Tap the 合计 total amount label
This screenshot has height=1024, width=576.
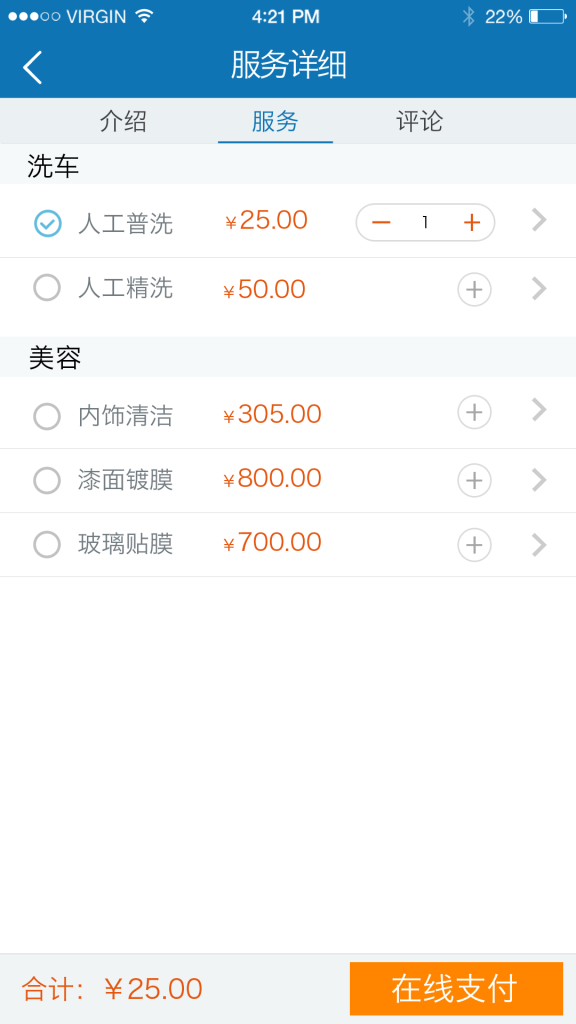[x=112, y=989]
